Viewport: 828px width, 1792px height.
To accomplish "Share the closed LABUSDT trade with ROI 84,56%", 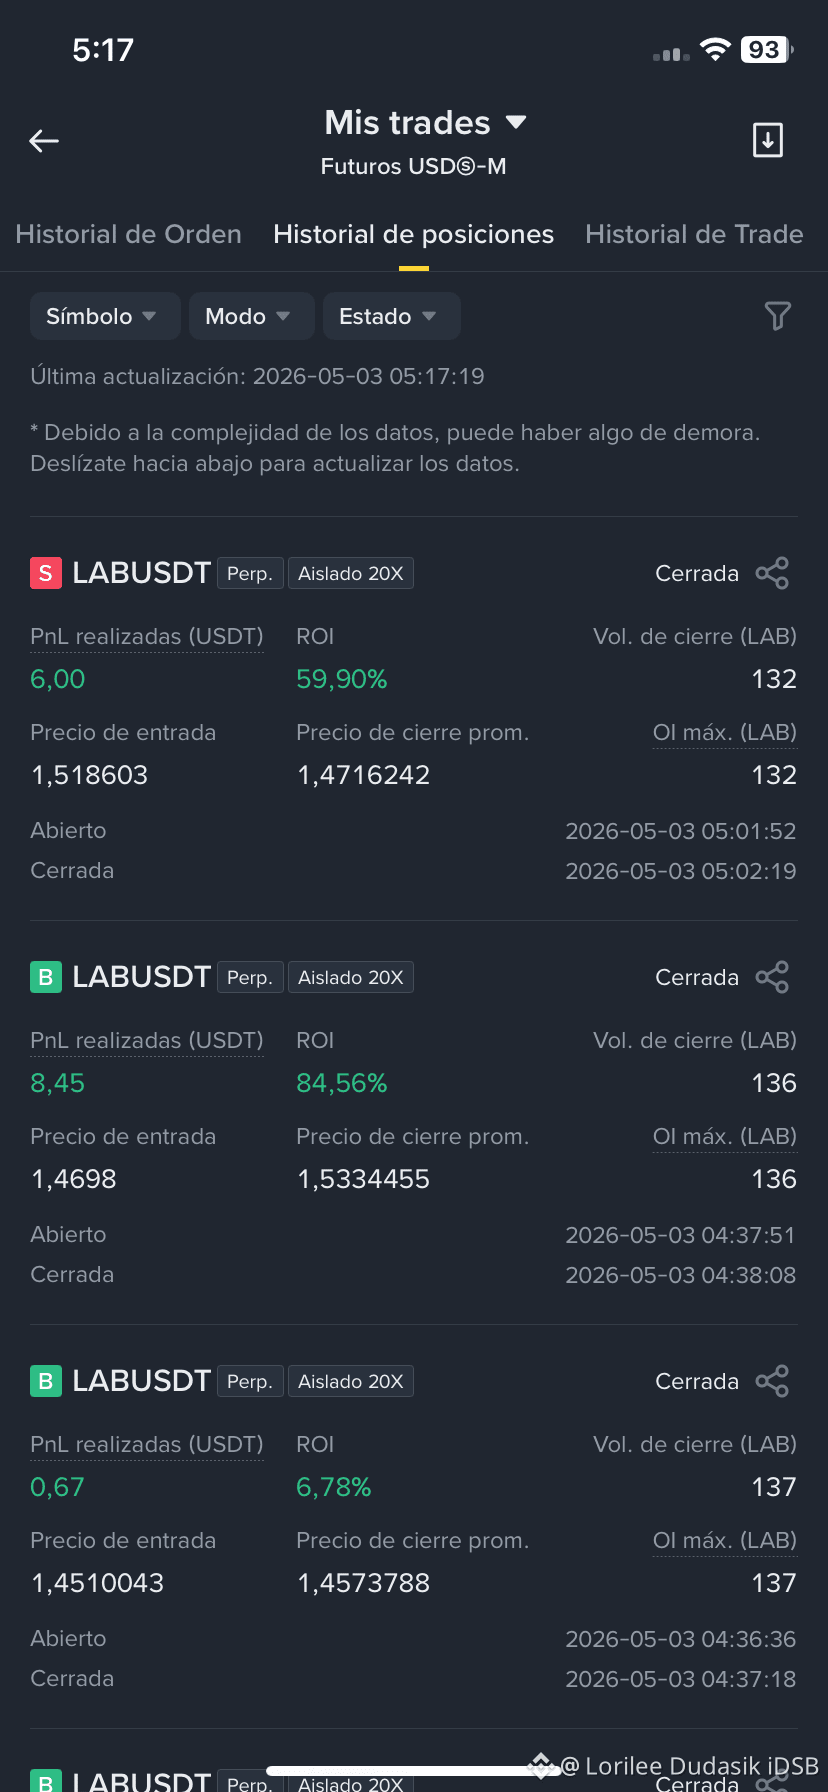I will coord(772,977).
